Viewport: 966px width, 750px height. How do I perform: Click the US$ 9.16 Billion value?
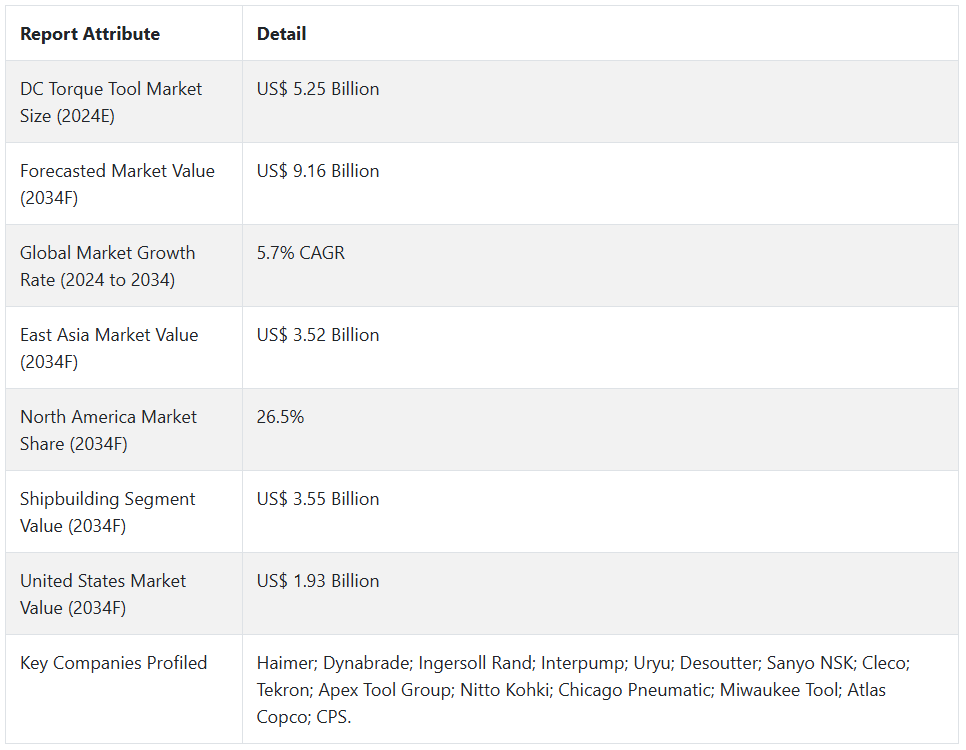point(318,171)
